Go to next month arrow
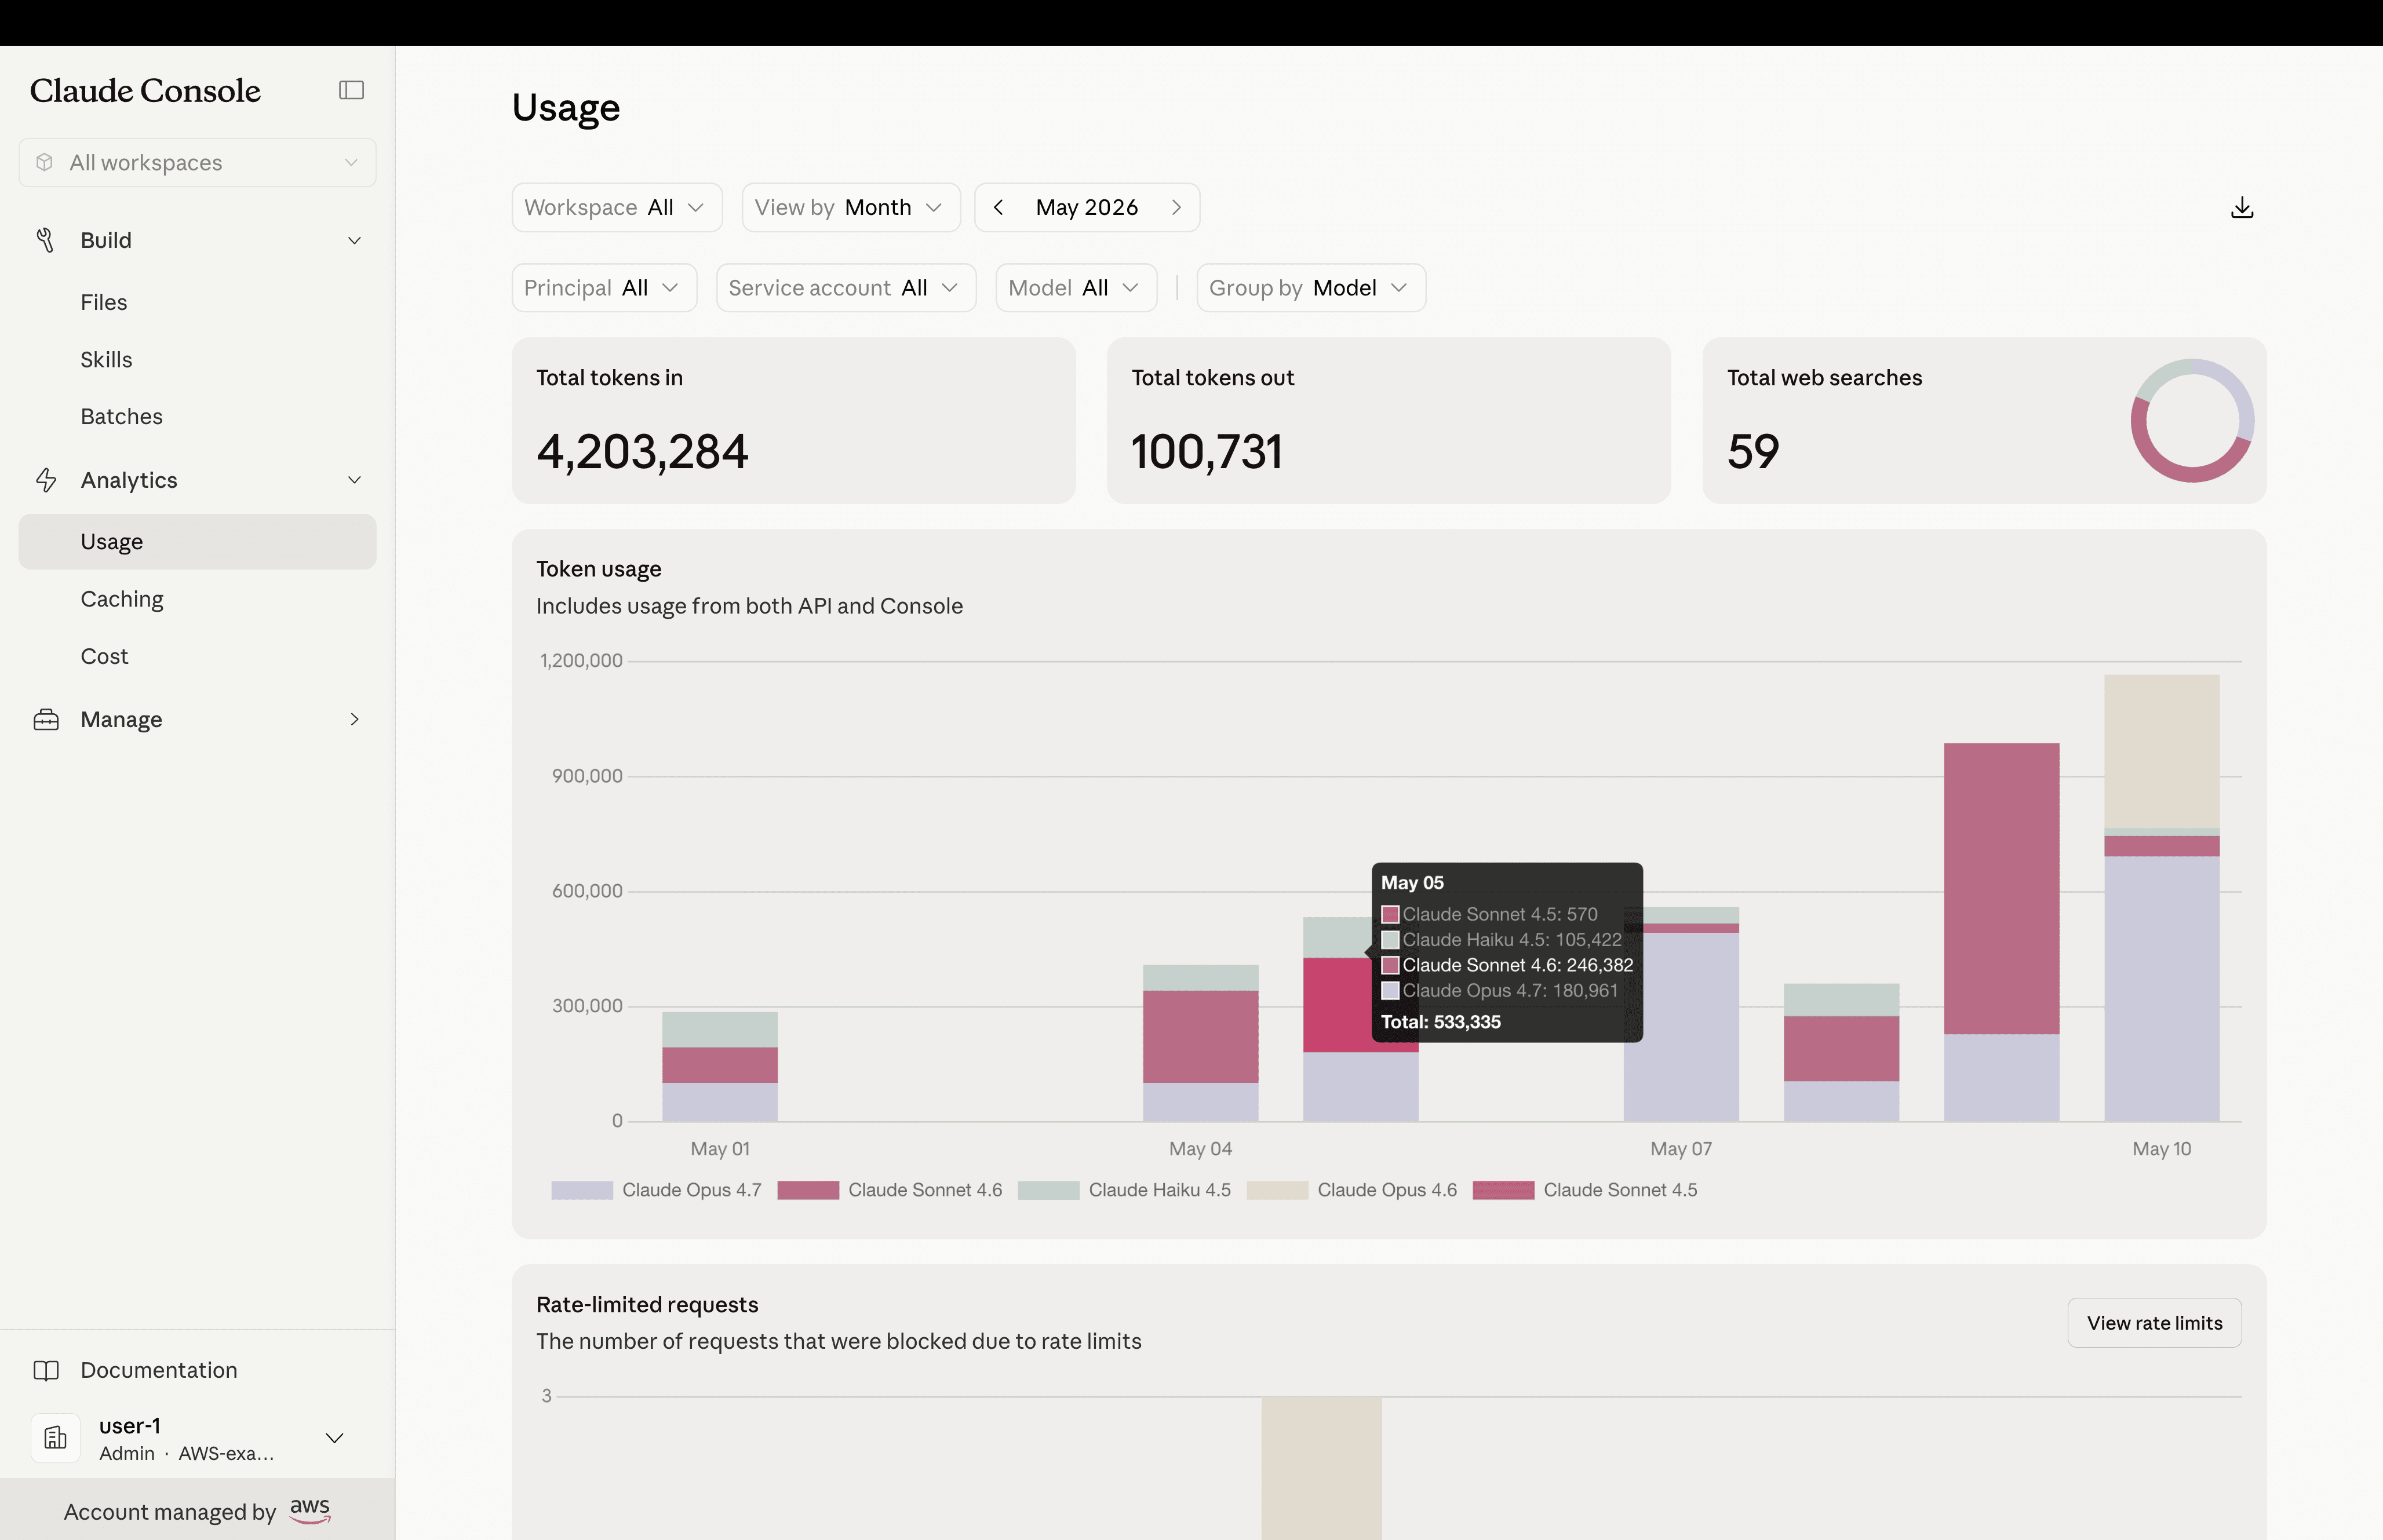The image size is (2383, 1540). [x=1176, y=207]
